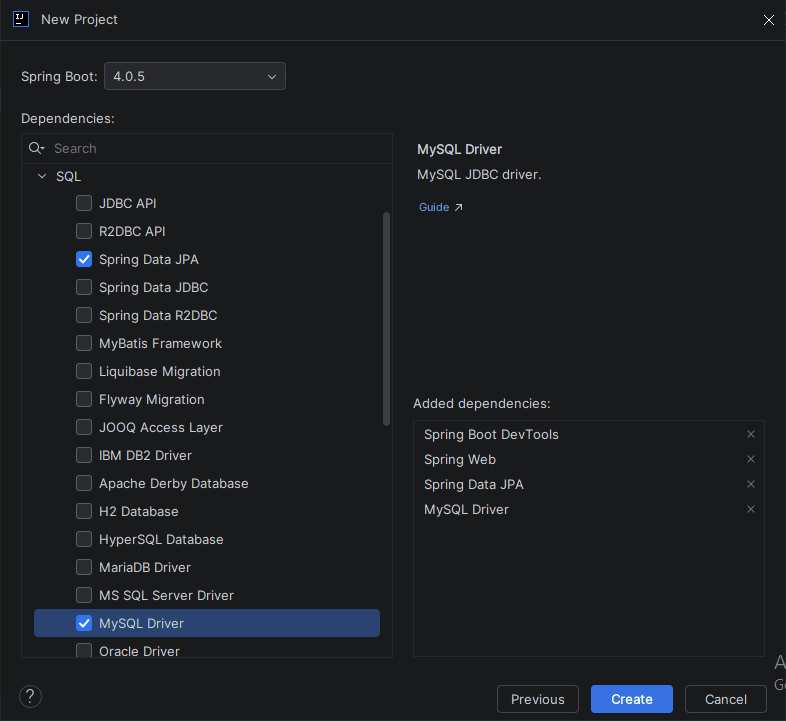Remove Spring Web from added dependencies

pyautogui.click(x=751, y=459)
